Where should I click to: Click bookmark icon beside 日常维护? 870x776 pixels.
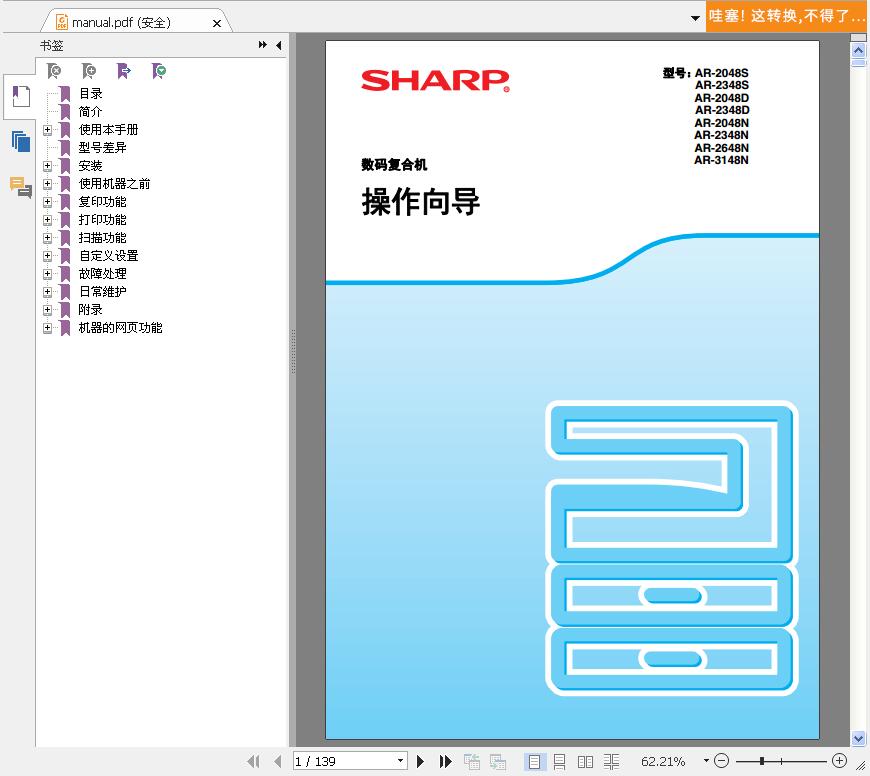pyautogui.click(x=65, y=292)
